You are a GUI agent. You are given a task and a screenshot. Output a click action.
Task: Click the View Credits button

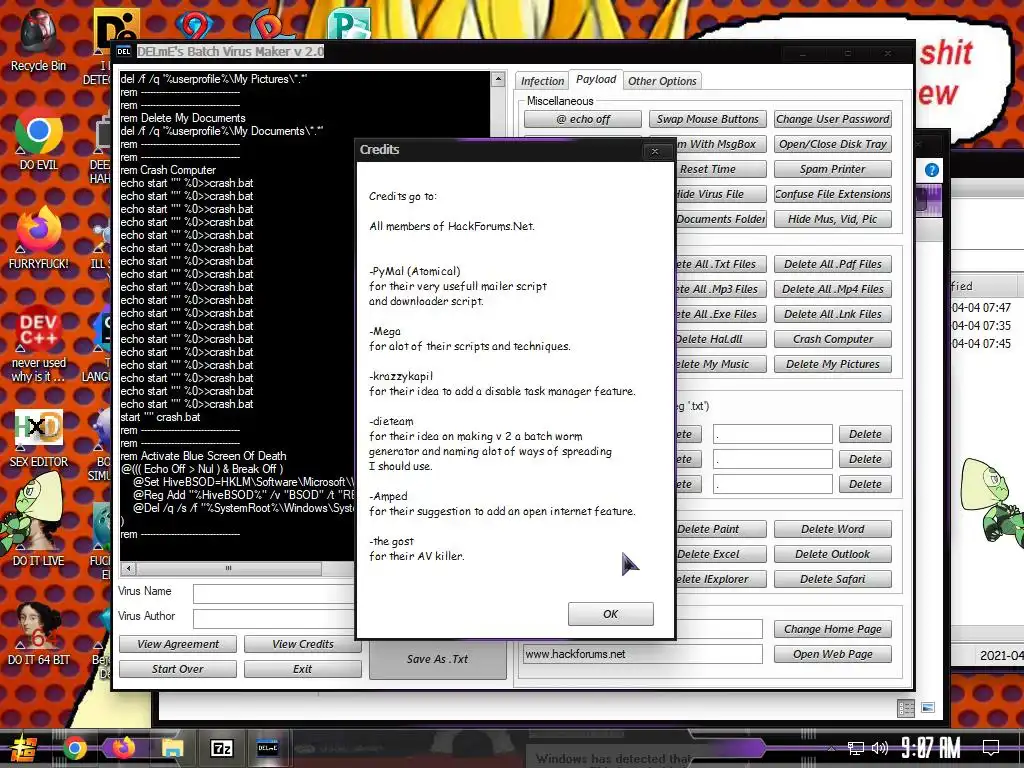pos(302,644)
